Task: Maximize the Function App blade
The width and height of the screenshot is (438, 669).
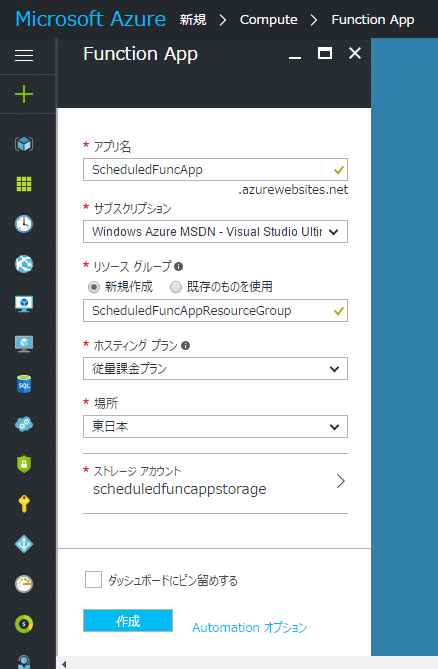Action: pos(325,53)
